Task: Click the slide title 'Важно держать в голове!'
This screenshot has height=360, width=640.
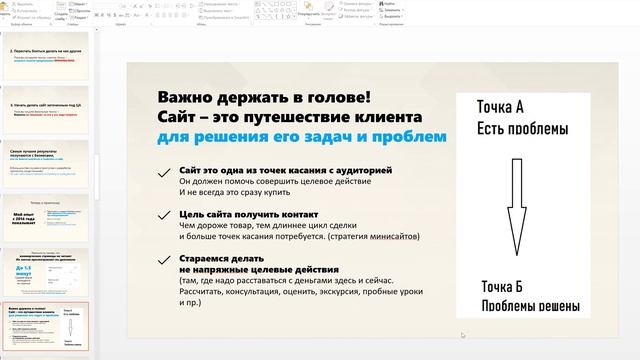Action: point(264,97)
